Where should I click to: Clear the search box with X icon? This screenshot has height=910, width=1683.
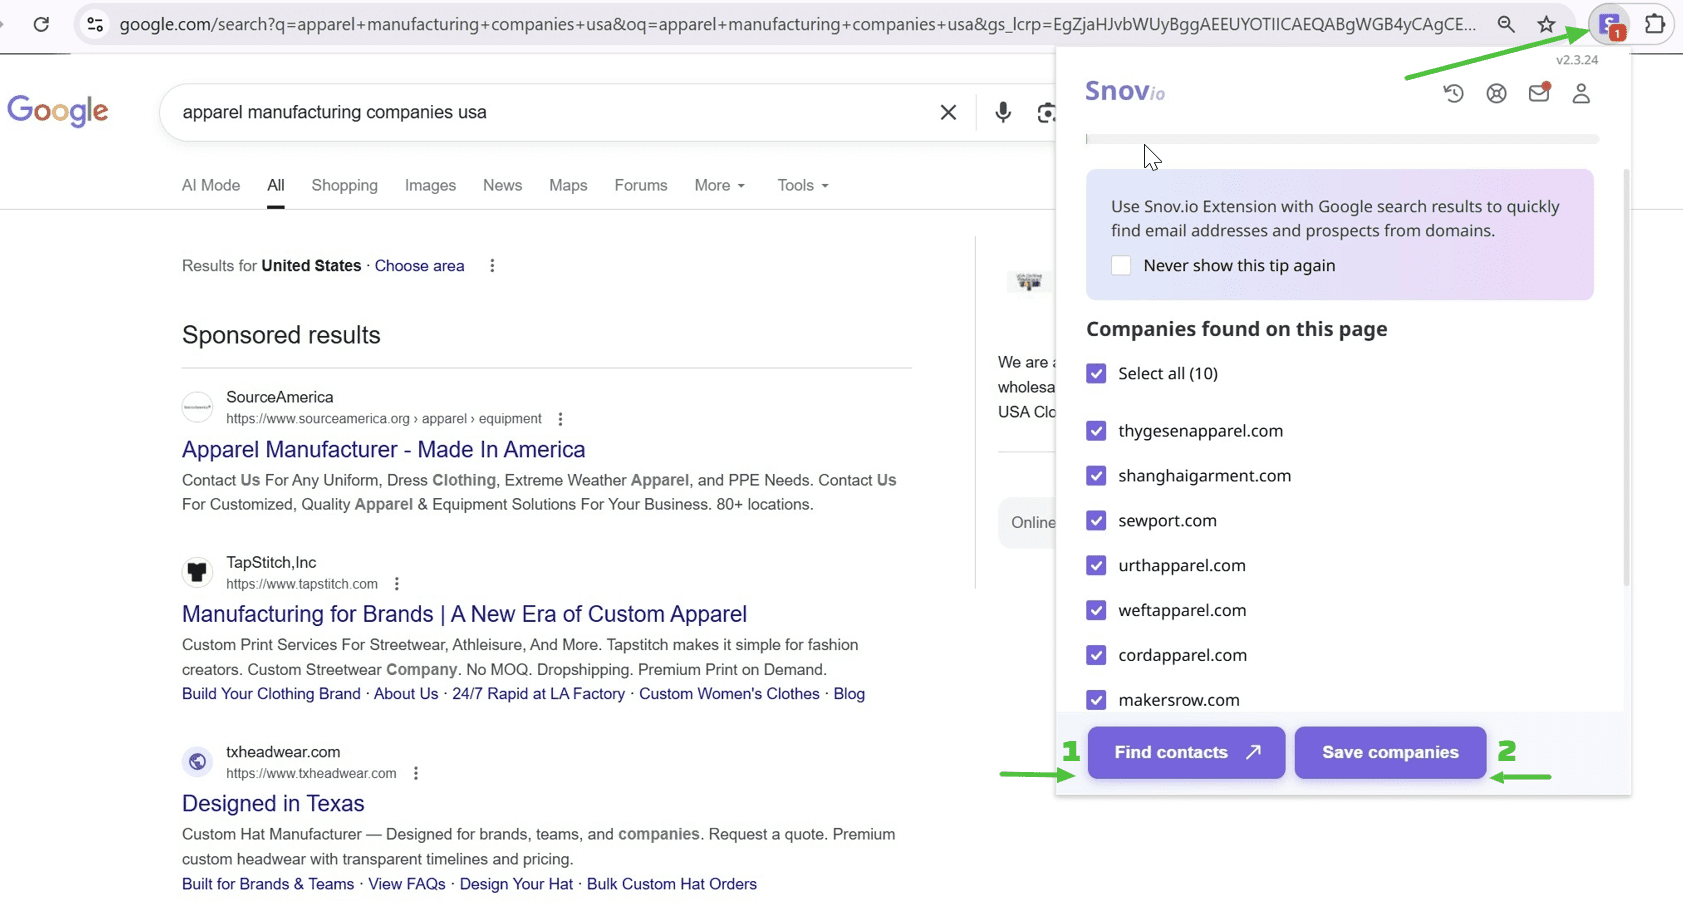tap(948, 112)
